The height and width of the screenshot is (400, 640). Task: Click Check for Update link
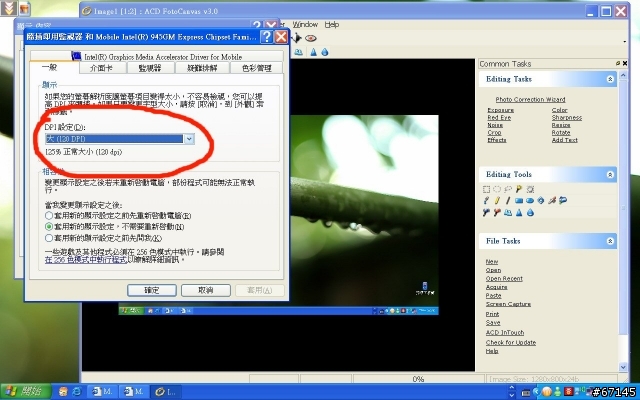coord(511,342)
